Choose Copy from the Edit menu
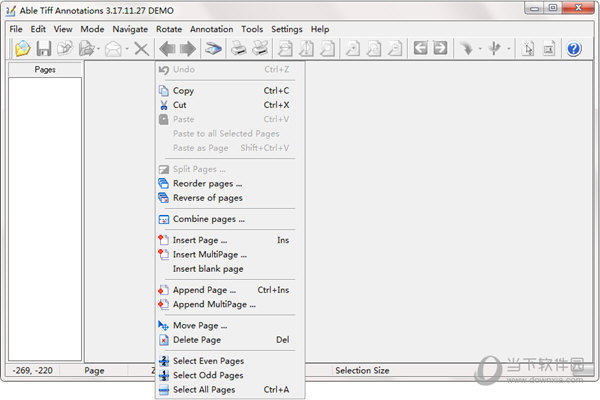This screenshot has width=600, height=400. [x=230, y=91]
